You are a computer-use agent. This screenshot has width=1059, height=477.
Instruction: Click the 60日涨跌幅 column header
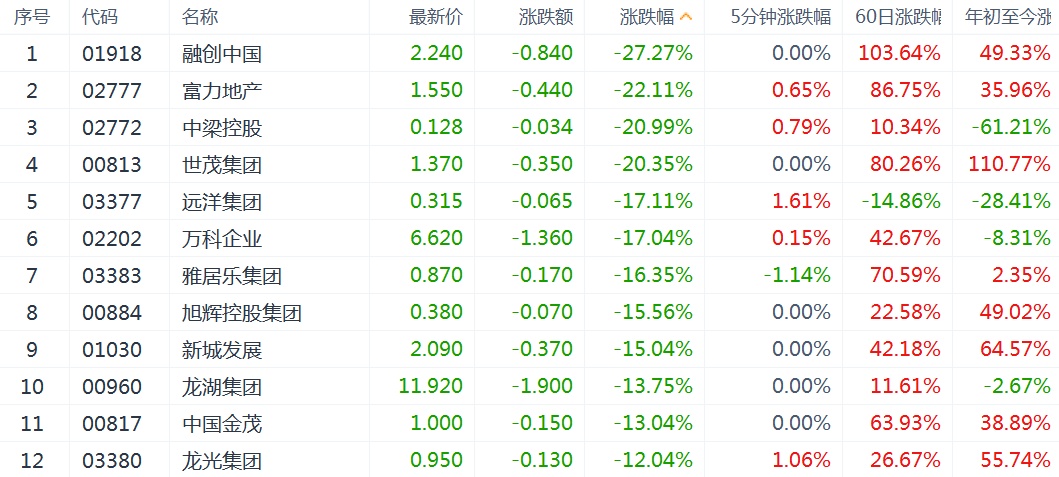coord(898,17)
